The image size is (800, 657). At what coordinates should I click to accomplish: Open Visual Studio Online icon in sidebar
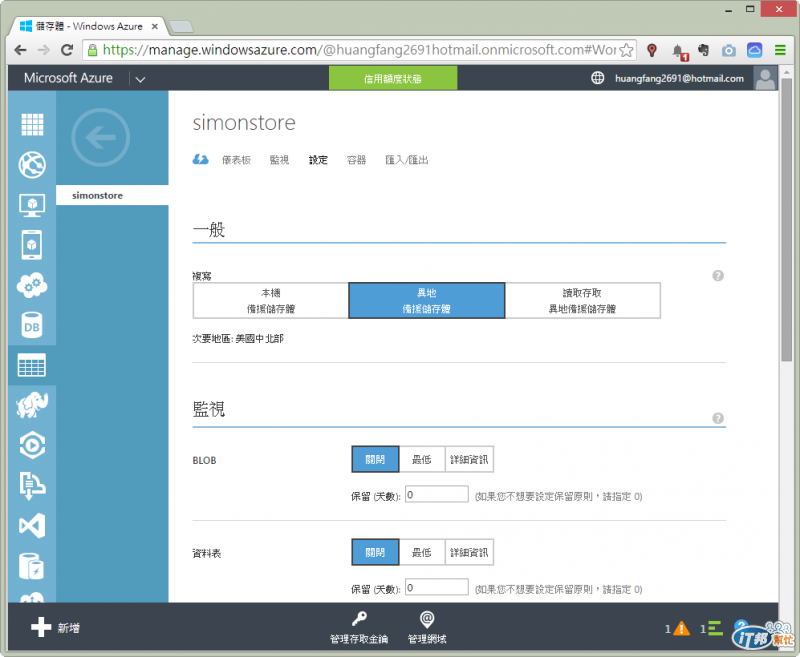point(32,525)
